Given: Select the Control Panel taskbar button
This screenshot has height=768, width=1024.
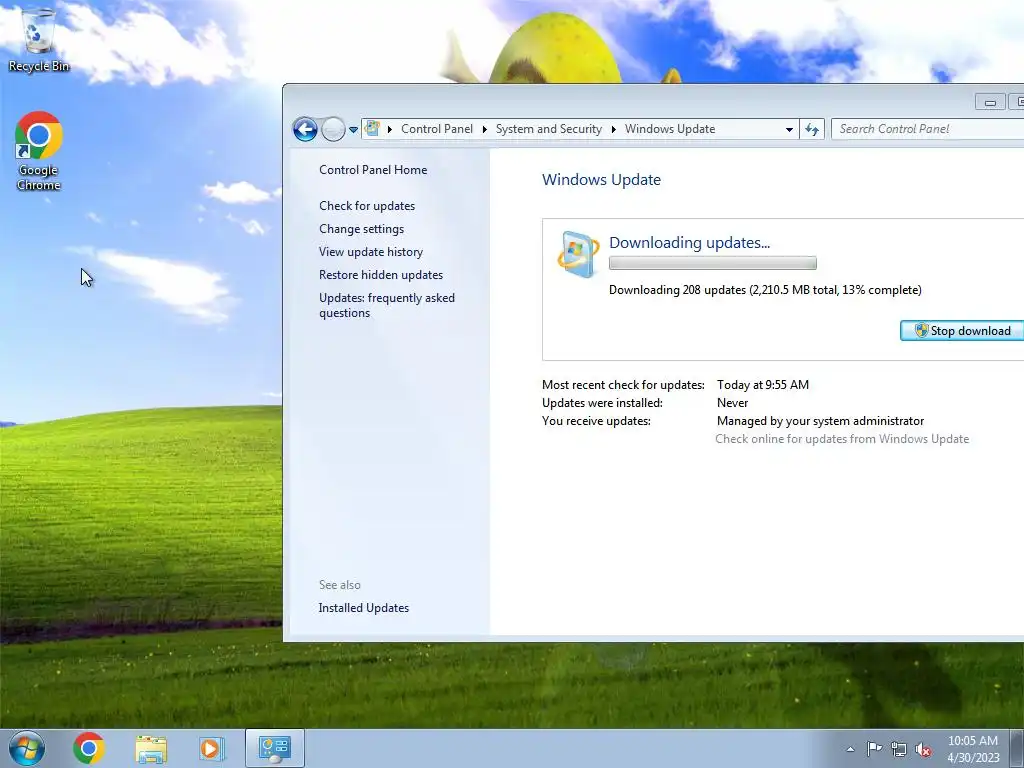Looking at the screenshot, I should tap(275, 748).
